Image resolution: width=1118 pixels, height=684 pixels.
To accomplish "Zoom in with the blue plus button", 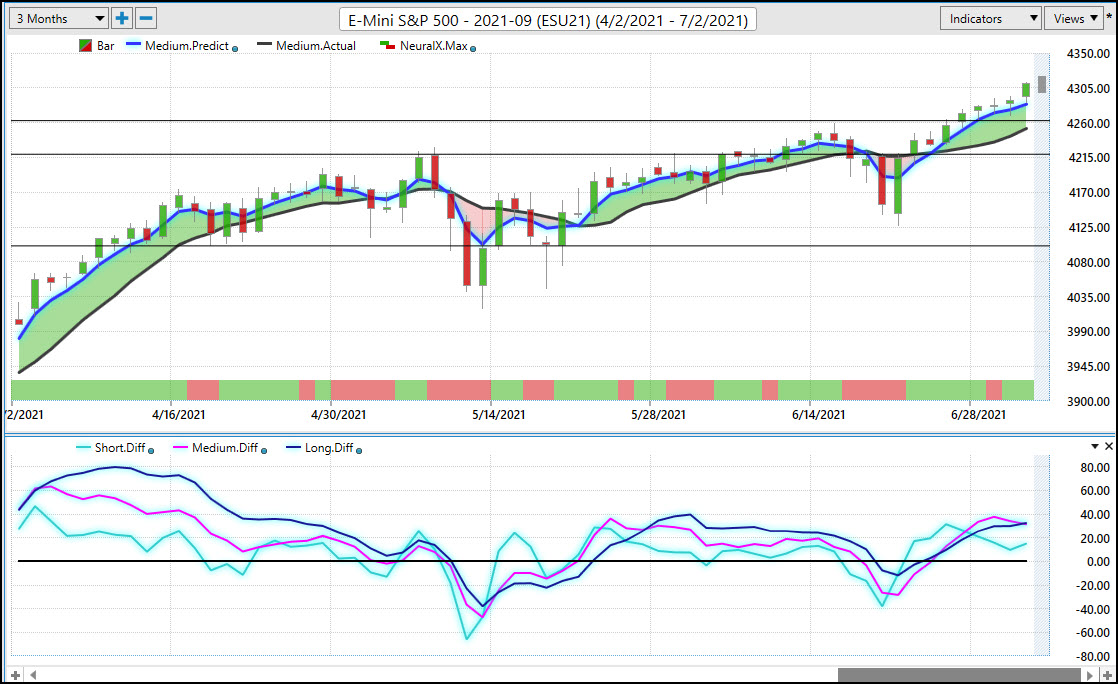I will point(122,19).
